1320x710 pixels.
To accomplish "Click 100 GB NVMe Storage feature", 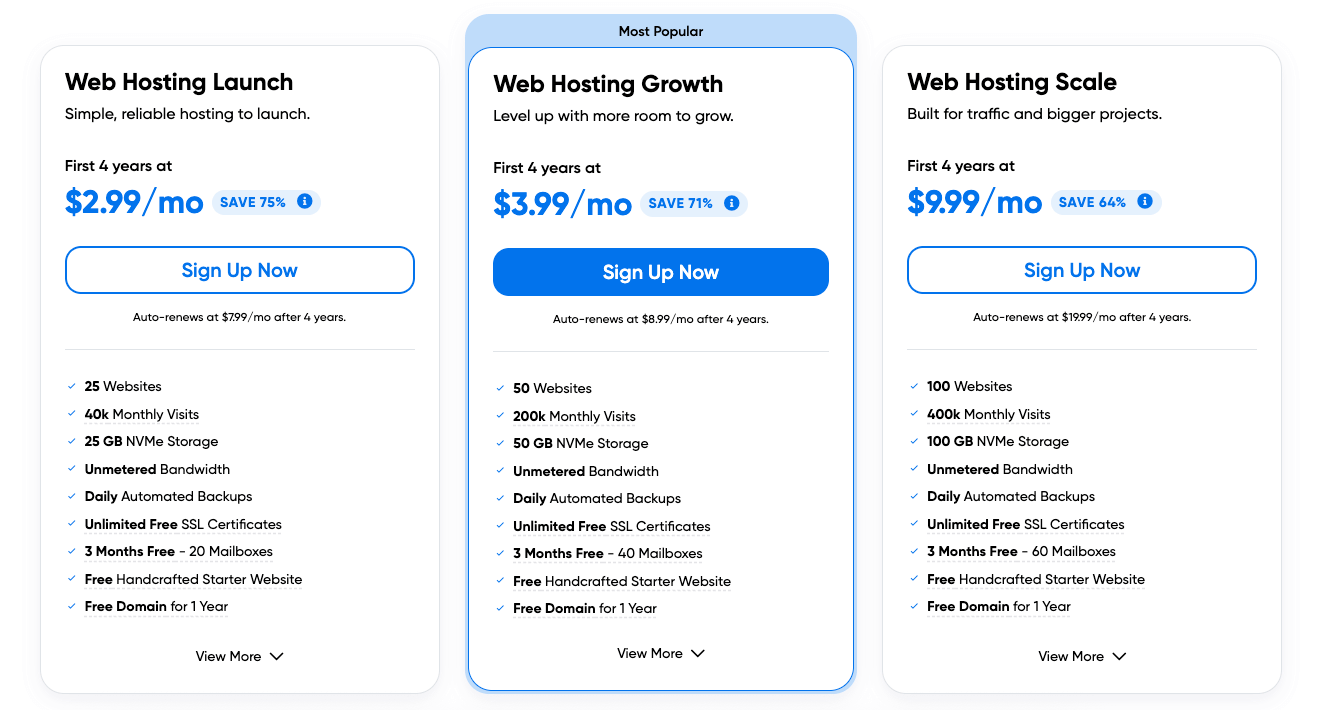I will coord(997,441).
